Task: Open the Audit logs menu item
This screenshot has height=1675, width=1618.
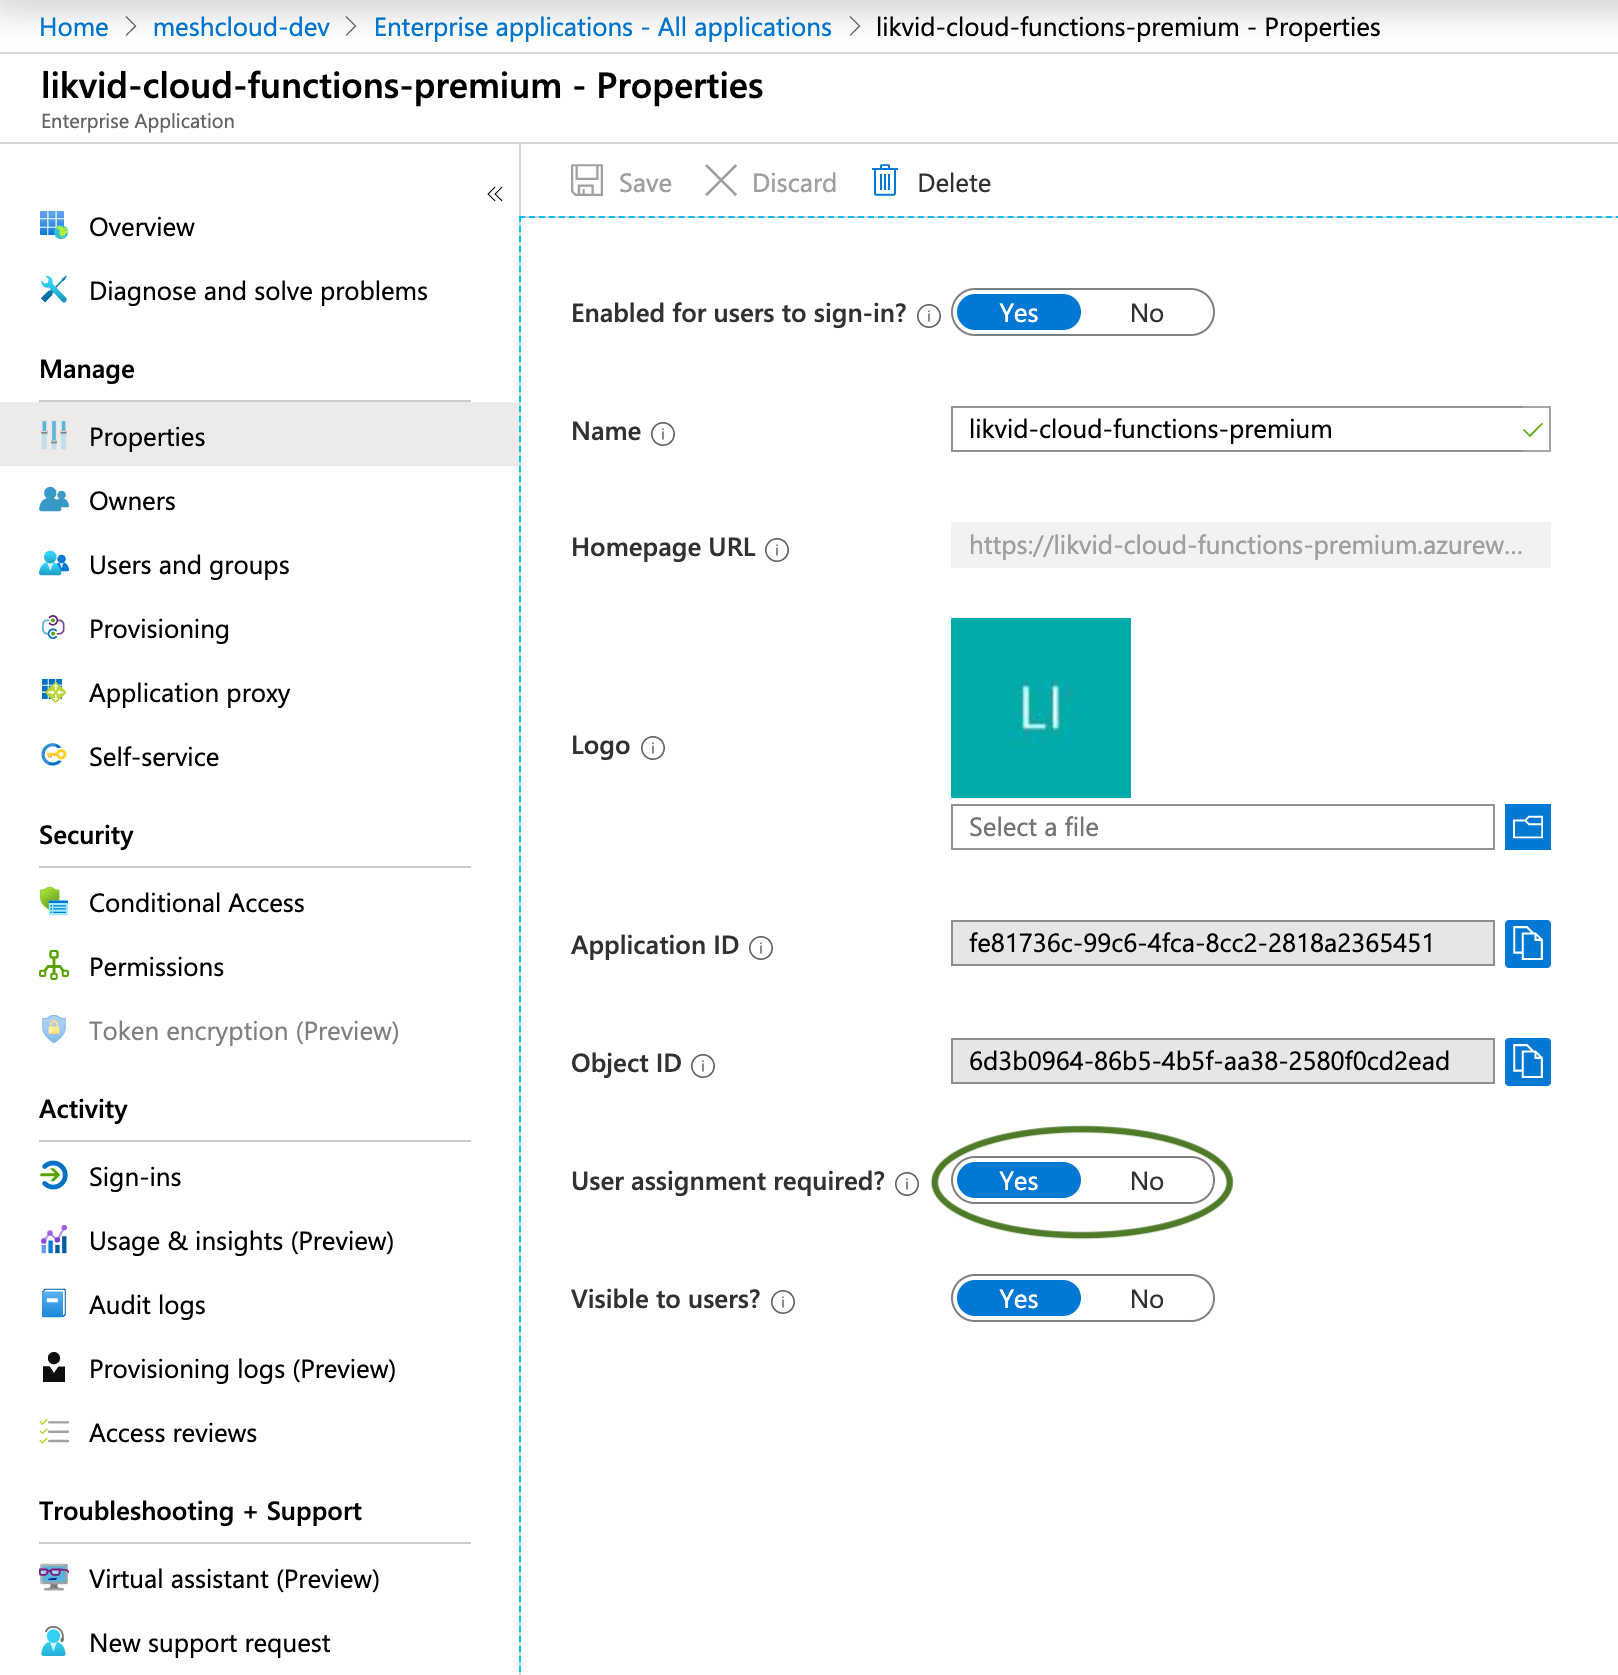Action: (x=147, y=1305)
